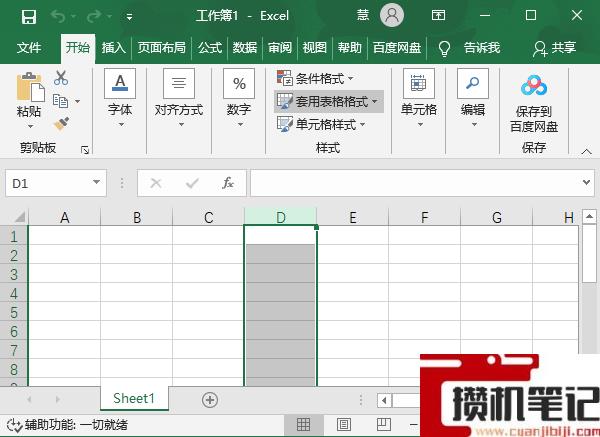Image resolution: width=600 pixels, height=437 pixels.
Task: Click the Redo arrow icon
Action: click(94, 16)
